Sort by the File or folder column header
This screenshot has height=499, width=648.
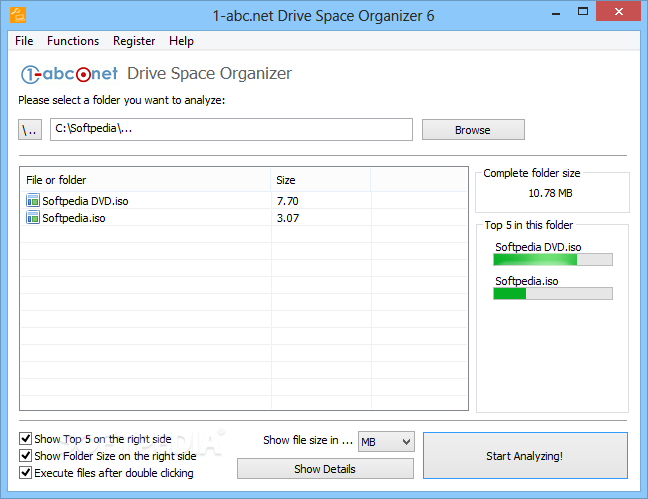click(145, 180)
